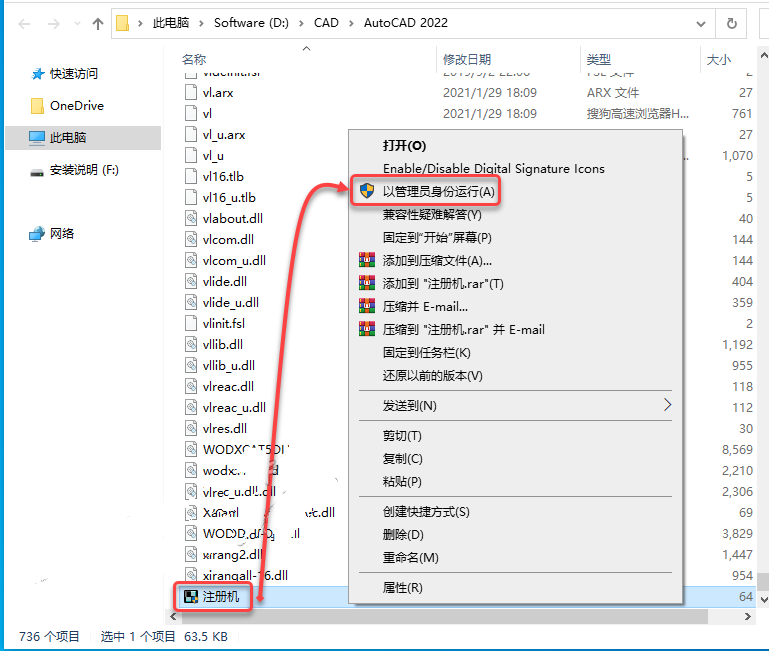Image resolution: width=769 pixels, height=651 pixels.
Task: Open 安装说明 (F:) drive in sidebar
Action: (84, 170)
